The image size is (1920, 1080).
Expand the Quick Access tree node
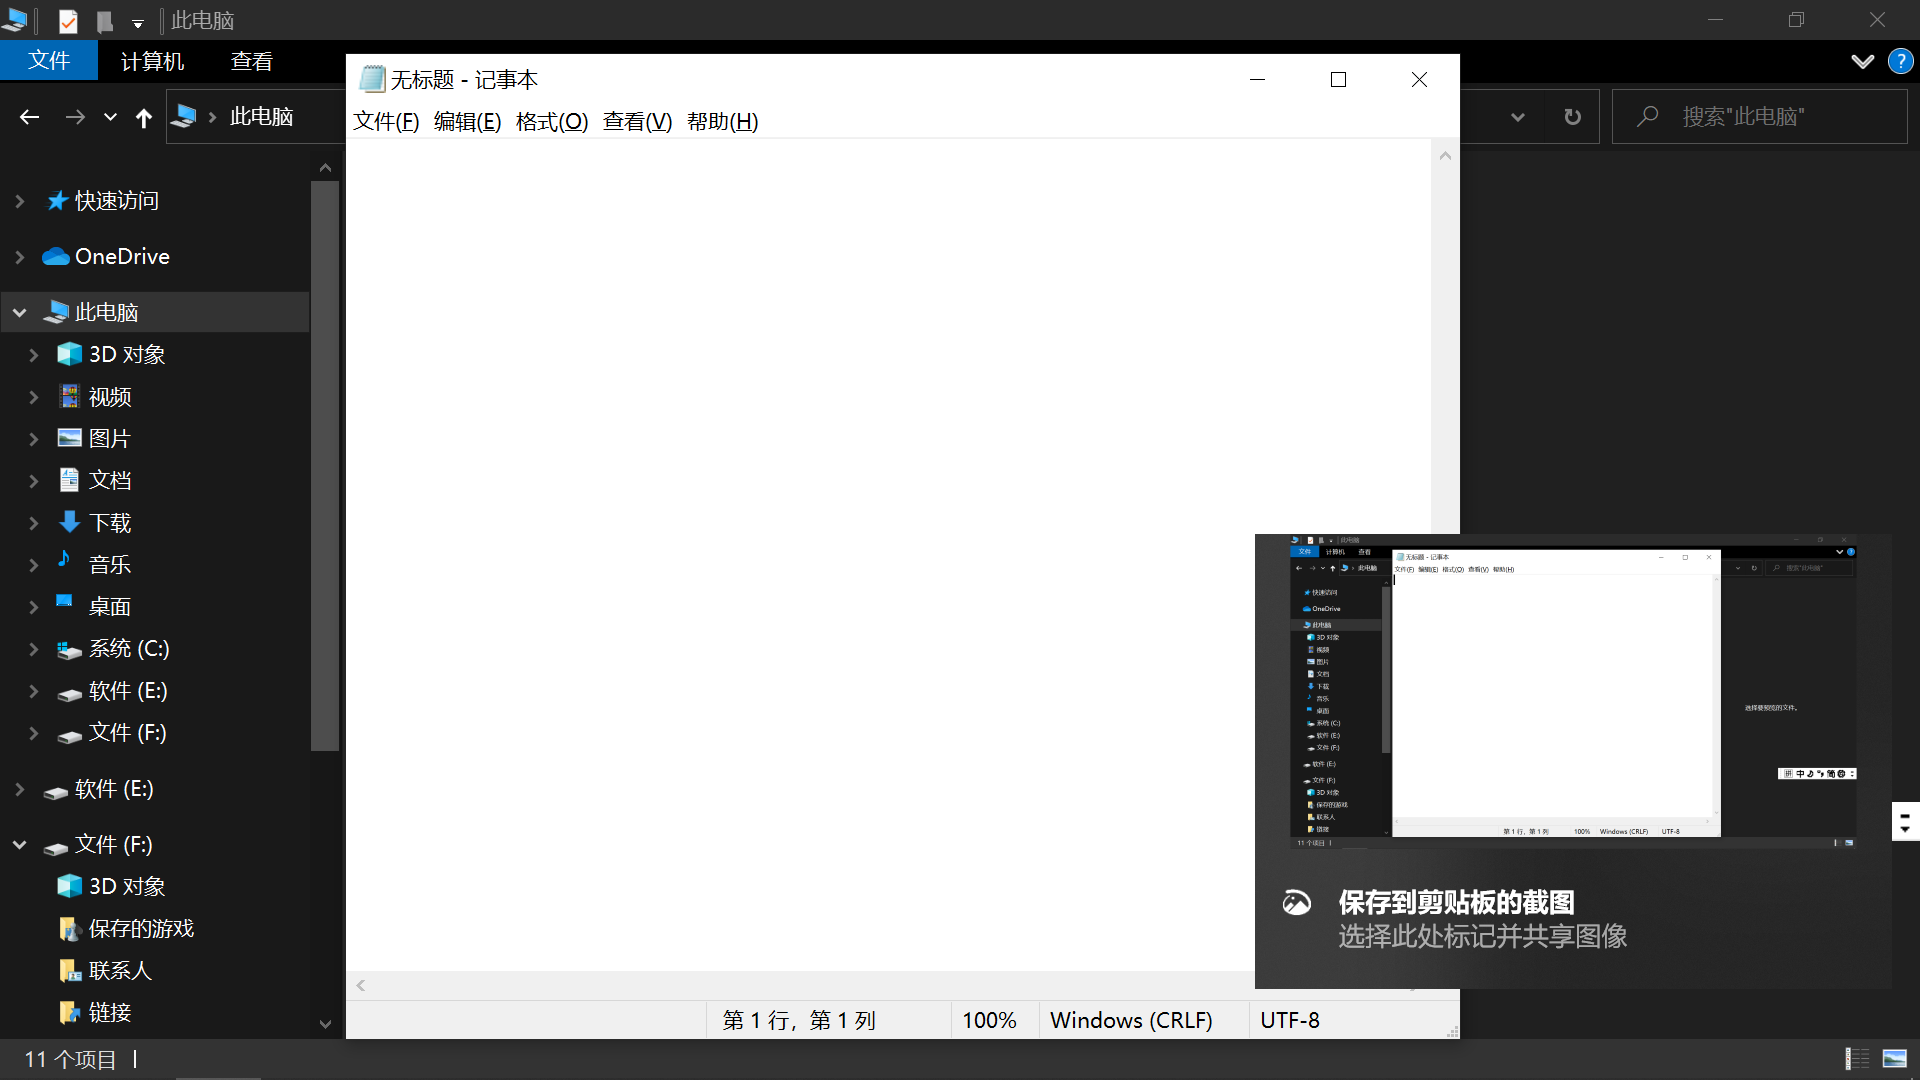click(20, 201)
